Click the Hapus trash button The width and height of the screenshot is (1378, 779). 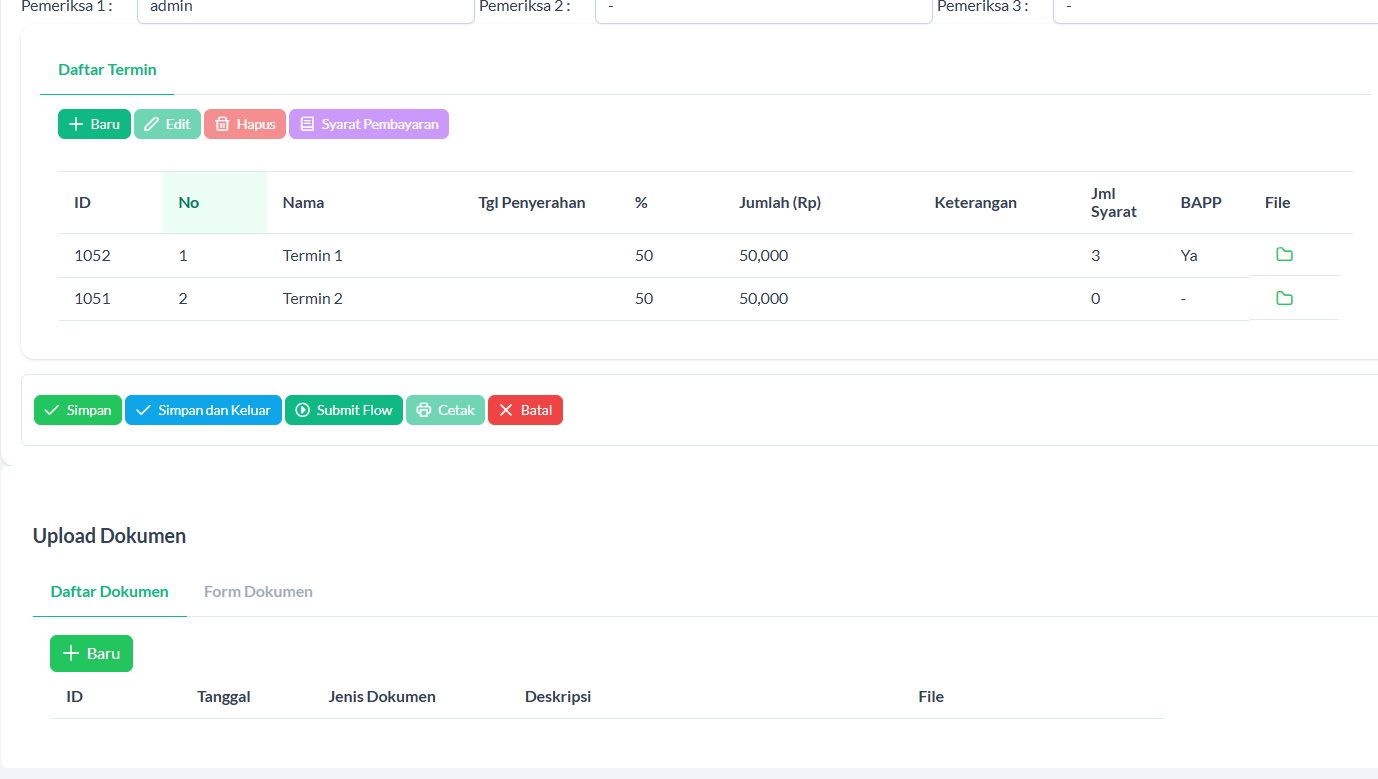pos(245,124)
